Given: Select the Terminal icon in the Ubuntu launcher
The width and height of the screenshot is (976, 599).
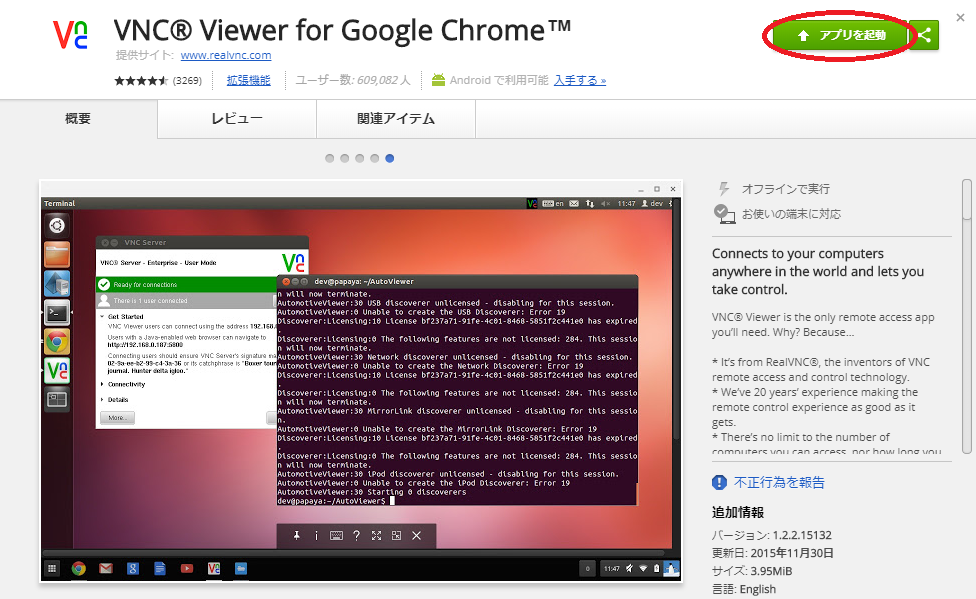Looking at the screenshot, I should 57,311.
